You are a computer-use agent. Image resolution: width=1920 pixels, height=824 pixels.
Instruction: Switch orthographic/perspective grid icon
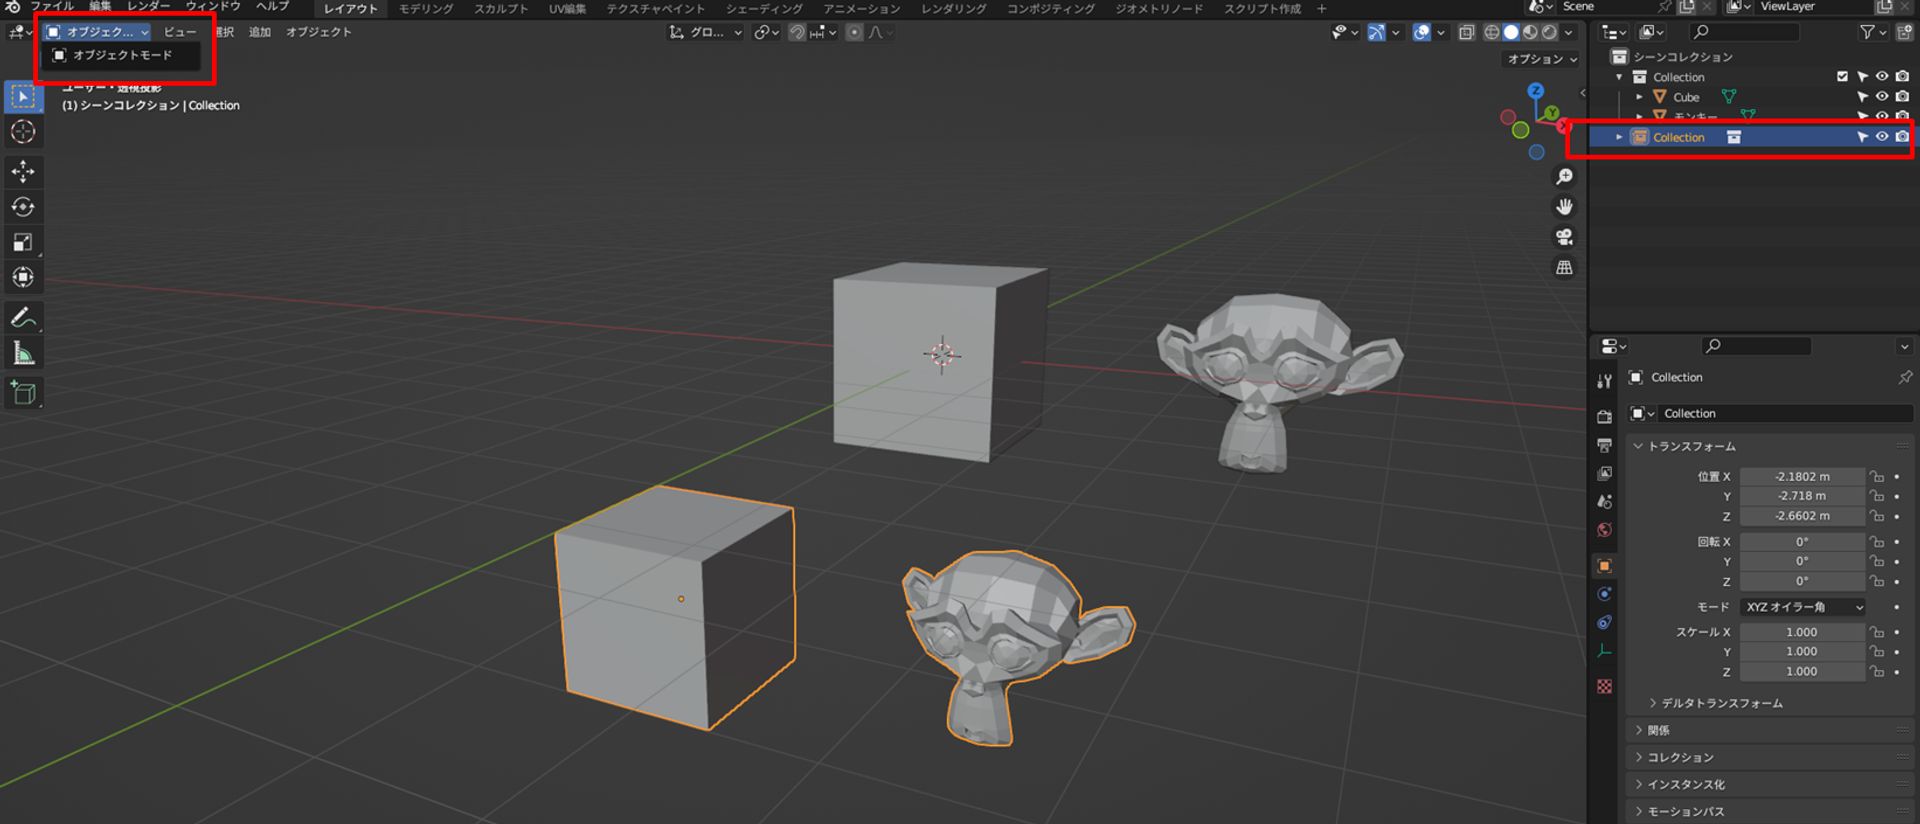[1564, 268]
